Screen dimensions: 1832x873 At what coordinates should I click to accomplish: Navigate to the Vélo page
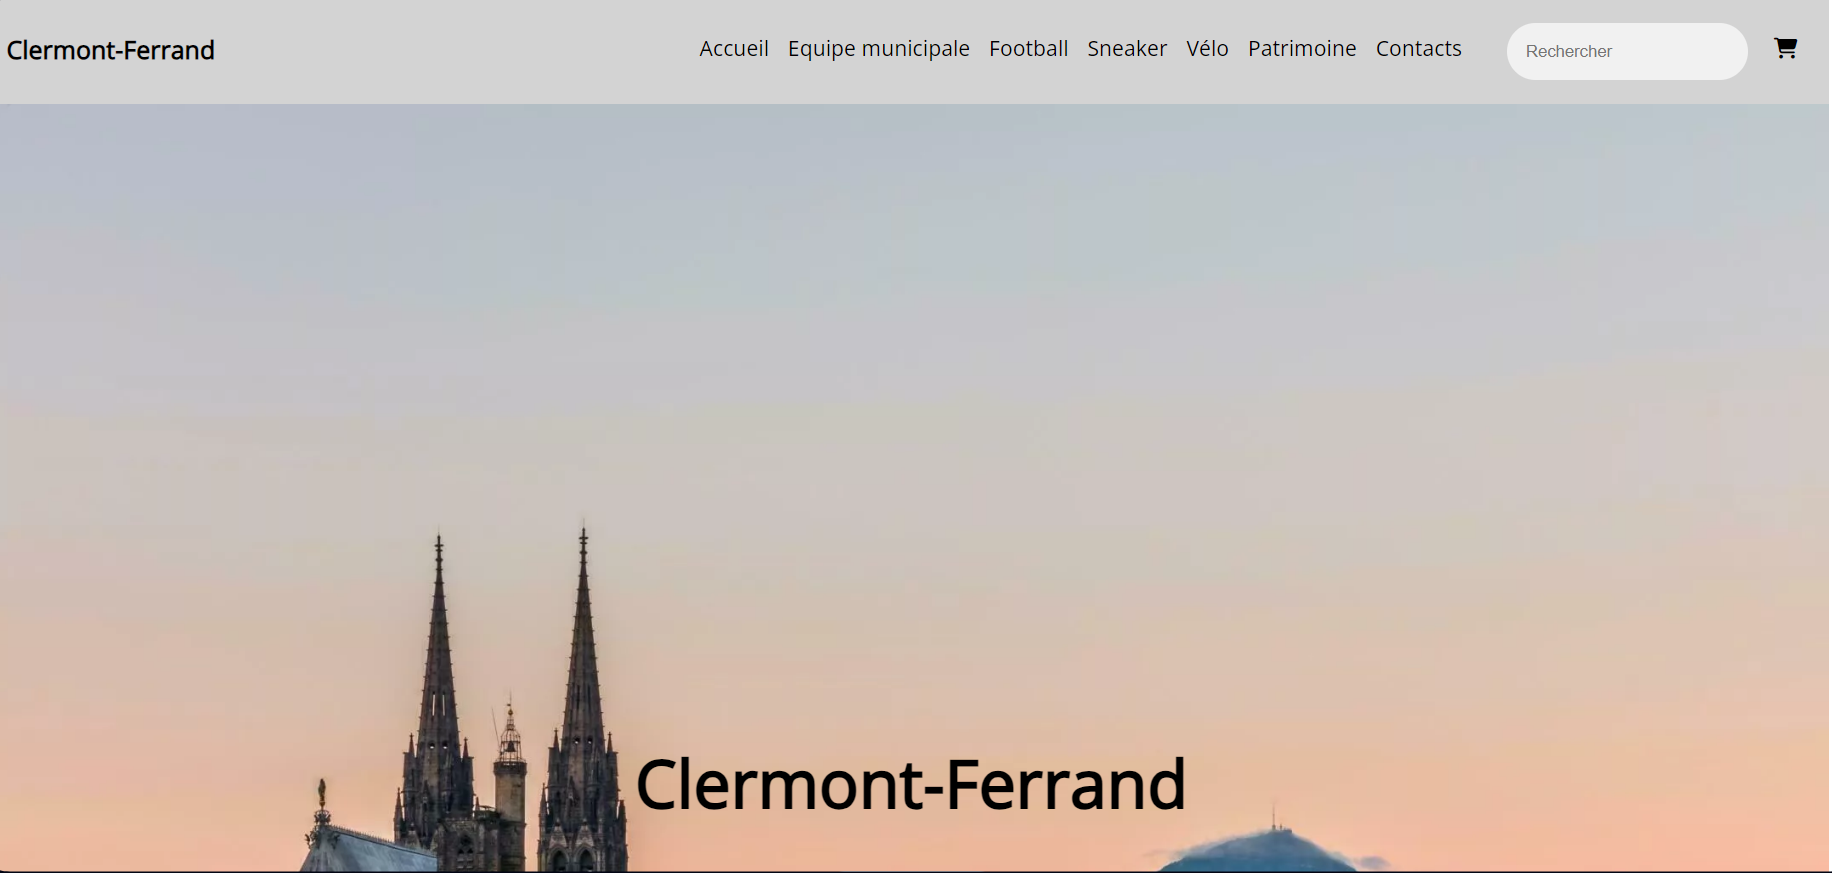[x=1207, y=49]
